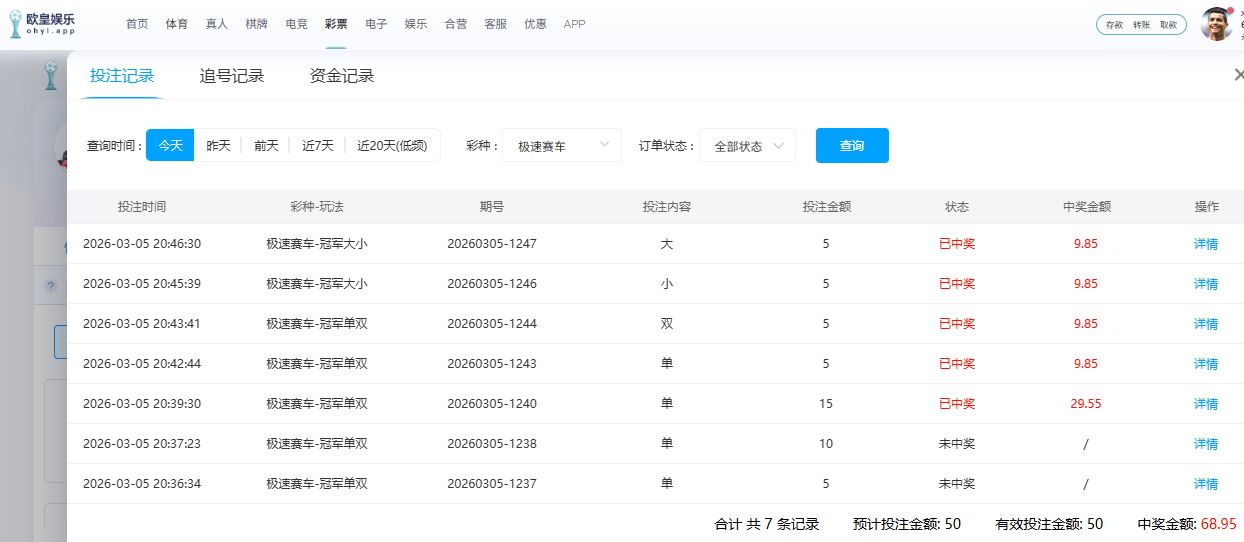Click the question mark help icon
Viewport: 1244px width, 542px height.
(x=51, y=286)
